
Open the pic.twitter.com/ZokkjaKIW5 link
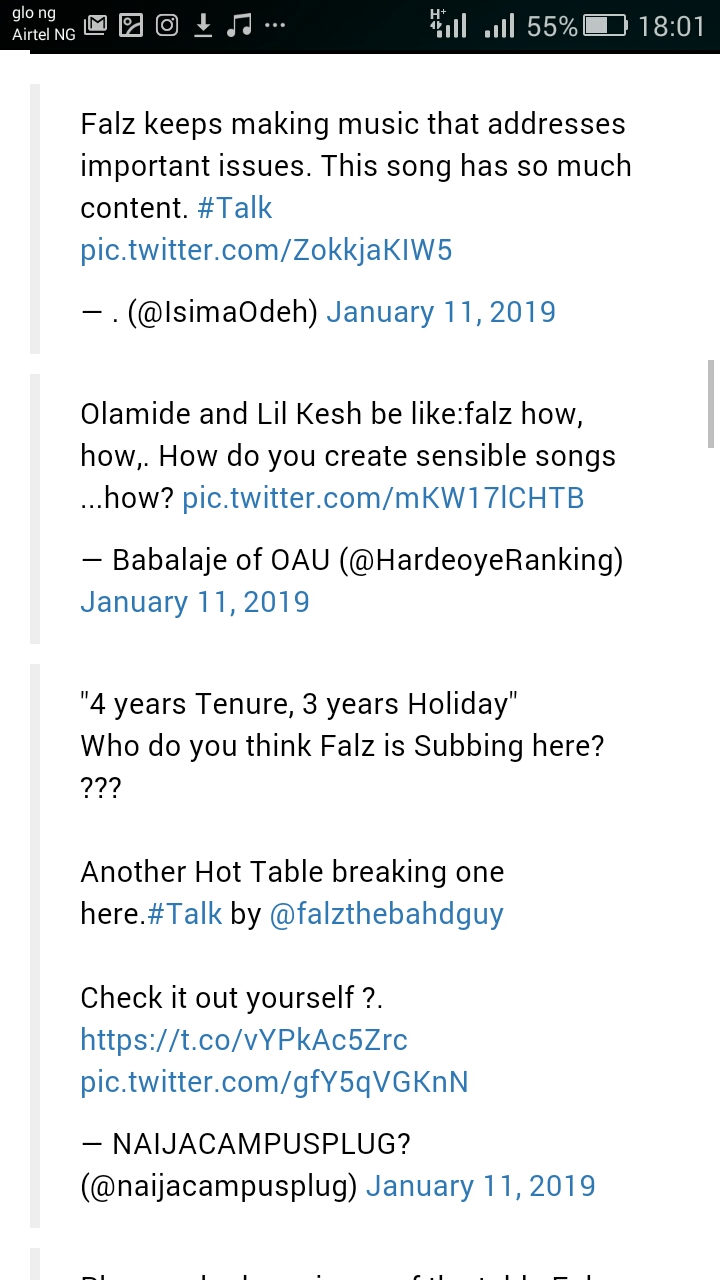(266, 250)
